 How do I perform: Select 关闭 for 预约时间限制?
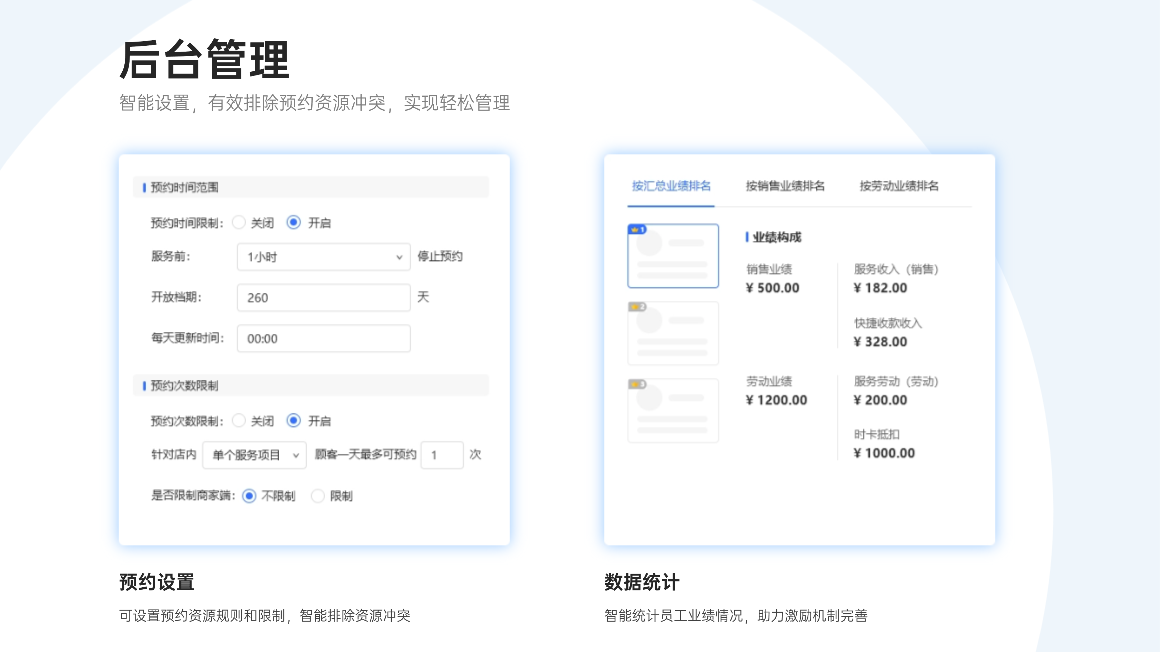click(x=239, y=222)
